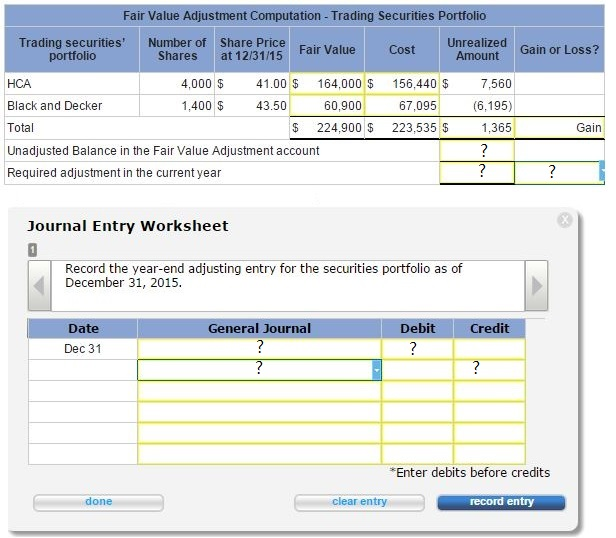Viewport: 616px width, 538px height.
Task: Open second-row General Journal account dropdown
Action: (x=376, y=370)
